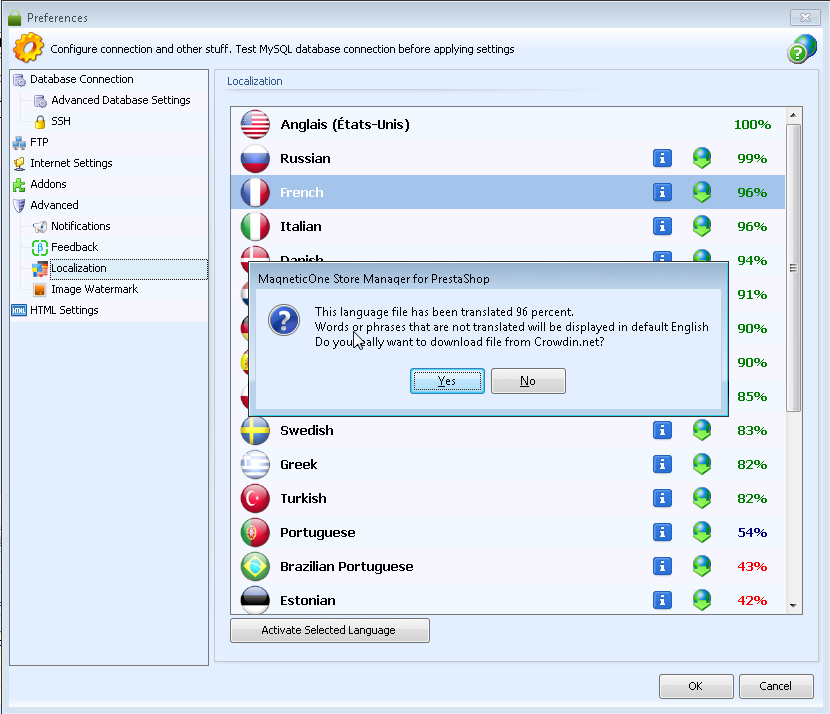Click the Turkish language info icon
830x714 pixels.
pos(662,498)
